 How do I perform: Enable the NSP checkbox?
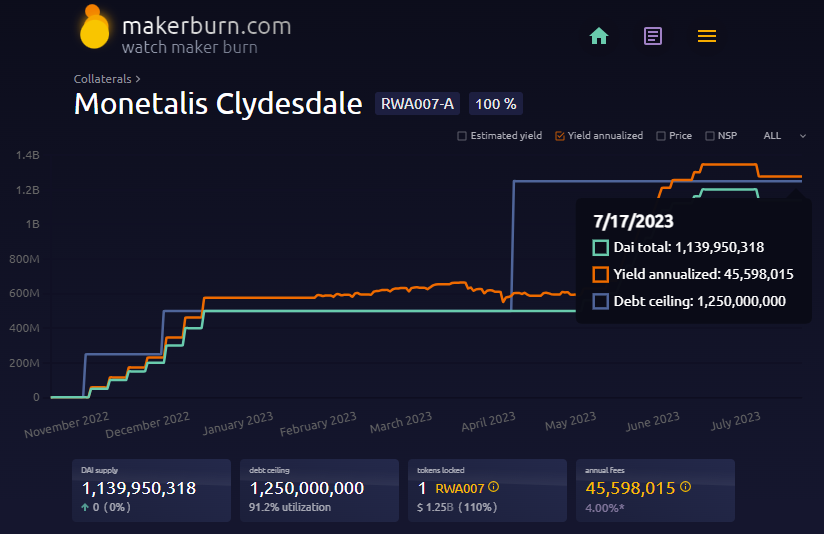click(x=709, y=136)
